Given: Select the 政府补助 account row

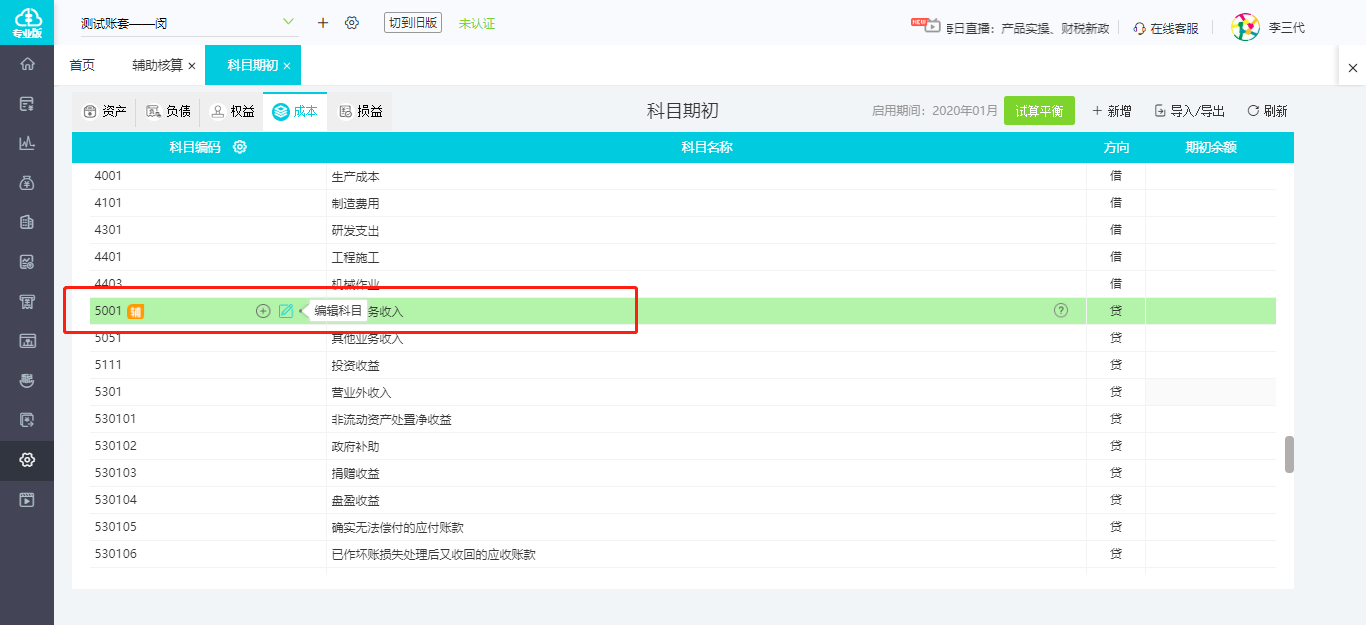Looking at the screenshot, I should point(683,446).
